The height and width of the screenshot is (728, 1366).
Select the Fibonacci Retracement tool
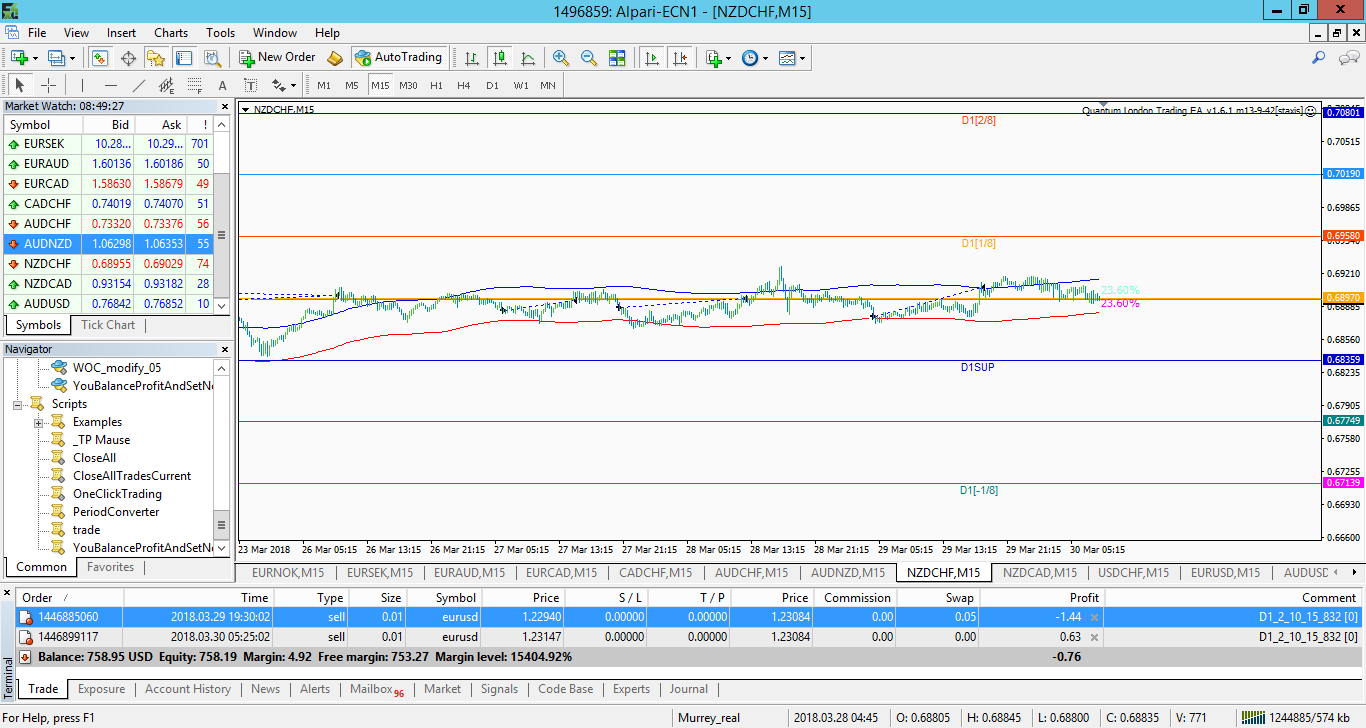click(x=195, y=85)
